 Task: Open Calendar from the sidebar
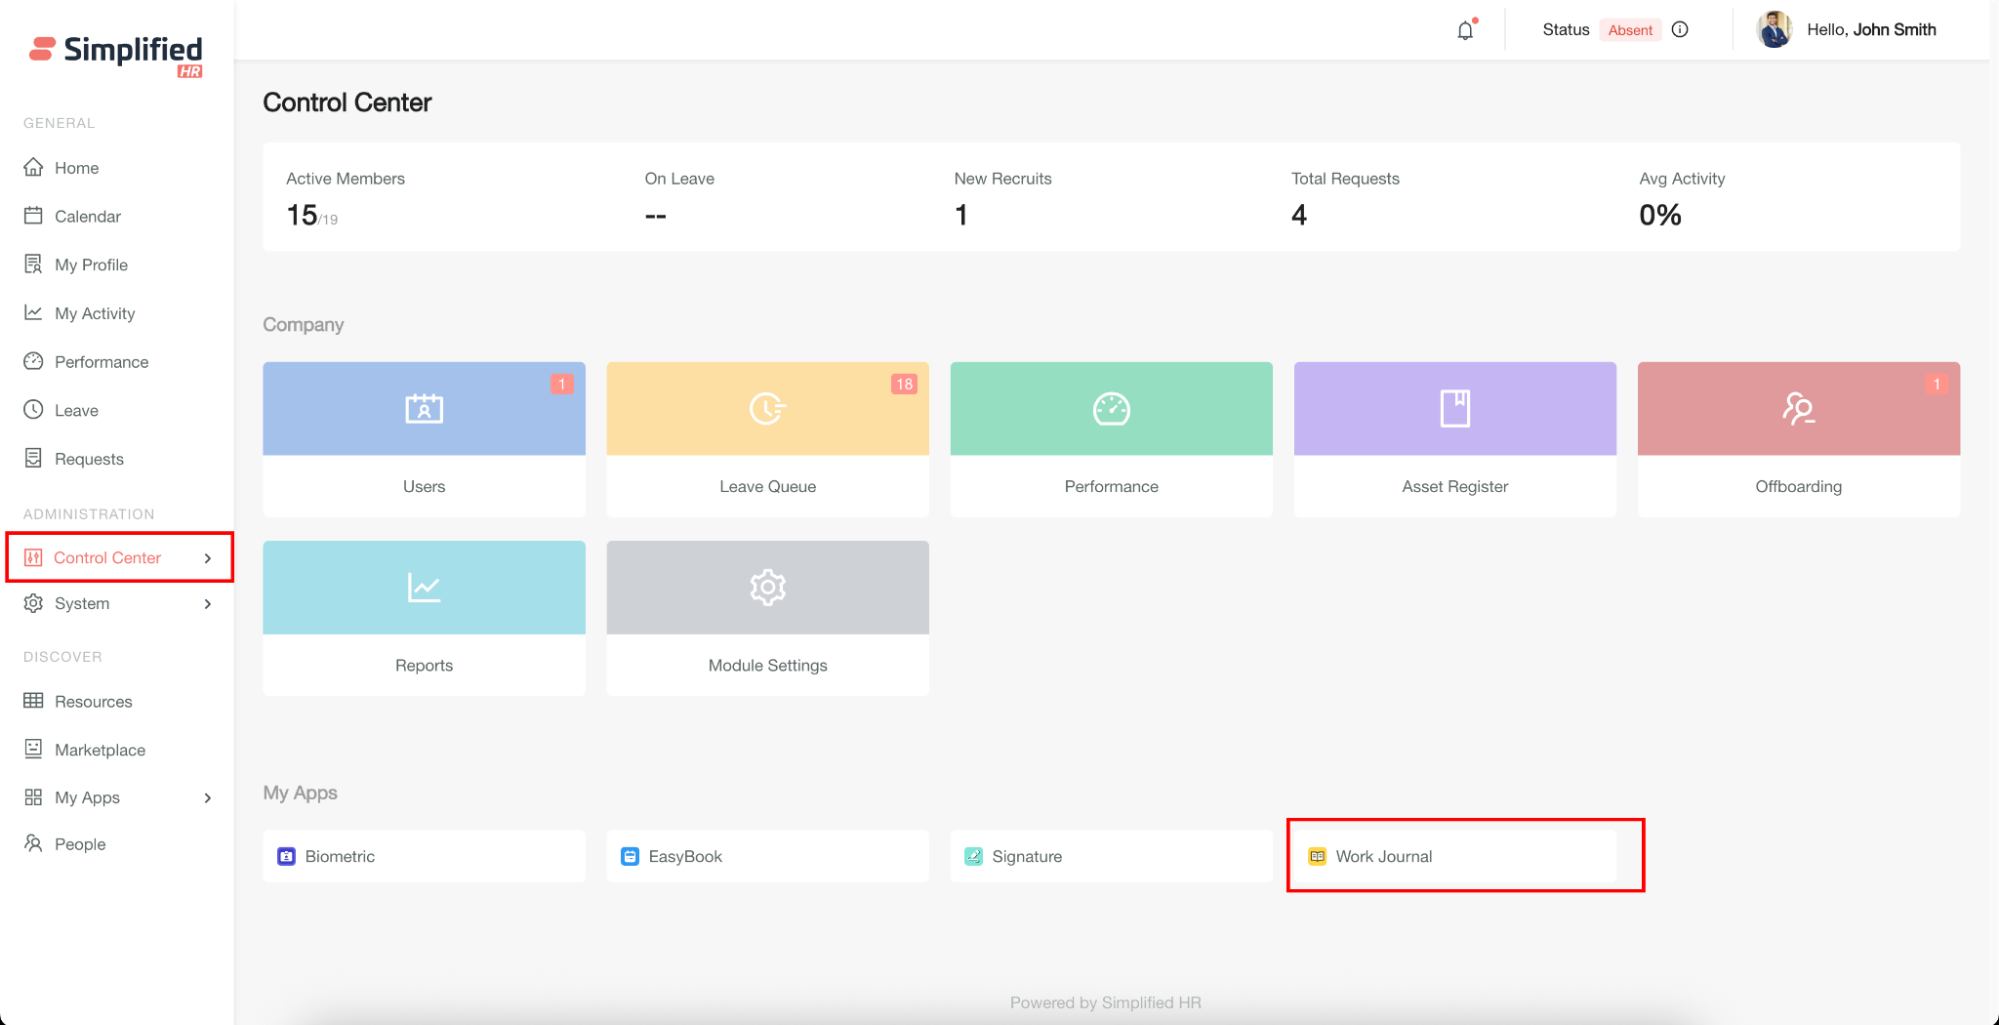[x=87, y=216]
